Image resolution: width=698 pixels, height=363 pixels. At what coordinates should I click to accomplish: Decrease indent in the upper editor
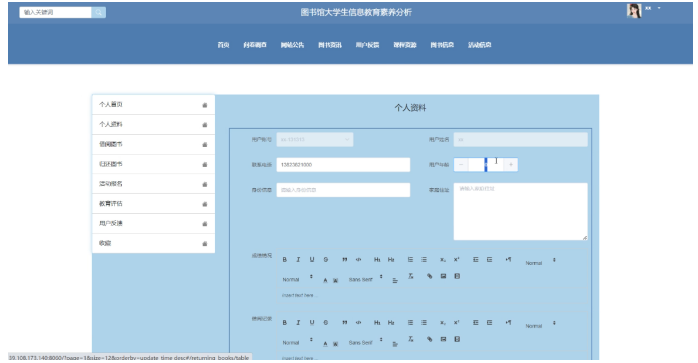[475, 260]
